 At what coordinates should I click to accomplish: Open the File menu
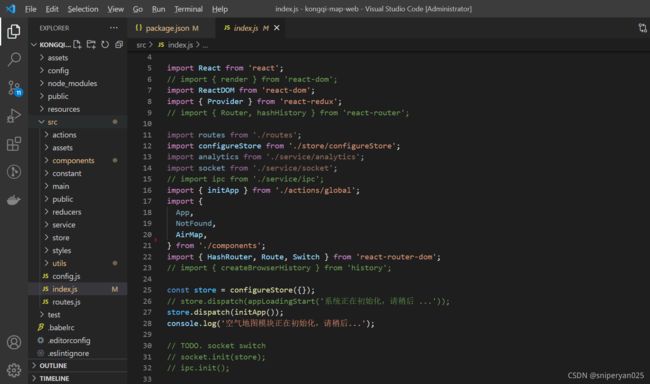tap(31, 9)
